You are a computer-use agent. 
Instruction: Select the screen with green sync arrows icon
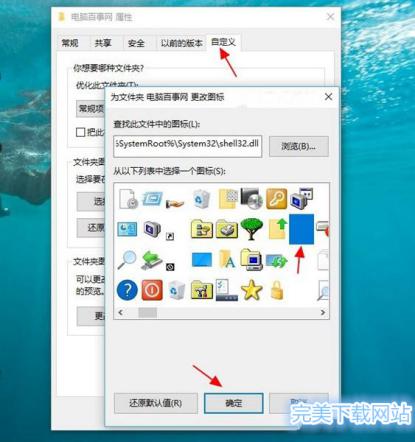[277, 261]
